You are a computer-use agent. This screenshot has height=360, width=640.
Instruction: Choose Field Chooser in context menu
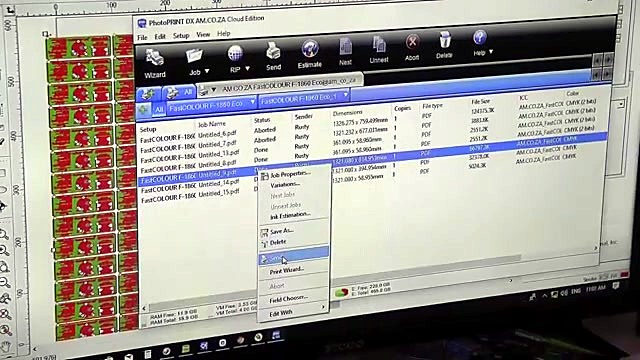pyautogui.click(x=289, y=299)
